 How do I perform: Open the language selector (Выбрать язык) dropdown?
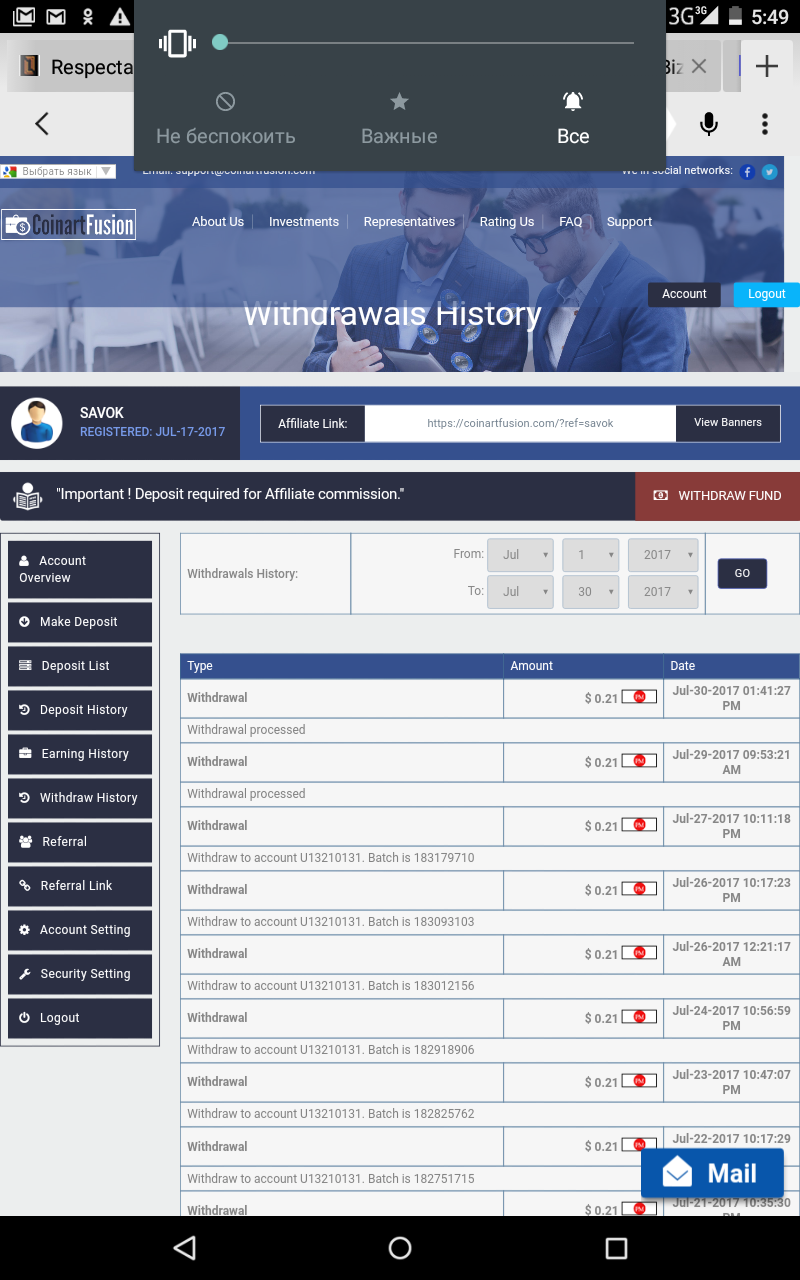click(x=58, y=171)
